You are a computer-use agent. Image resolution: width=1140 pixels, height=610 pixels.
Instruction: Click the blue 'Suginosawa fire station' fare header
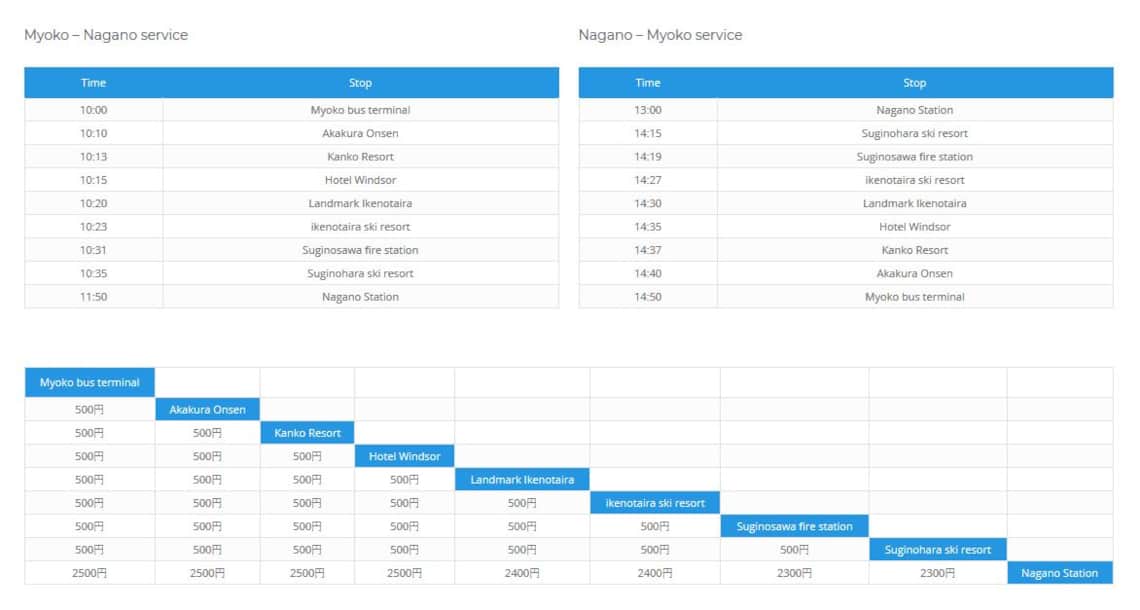click(795, 526)
